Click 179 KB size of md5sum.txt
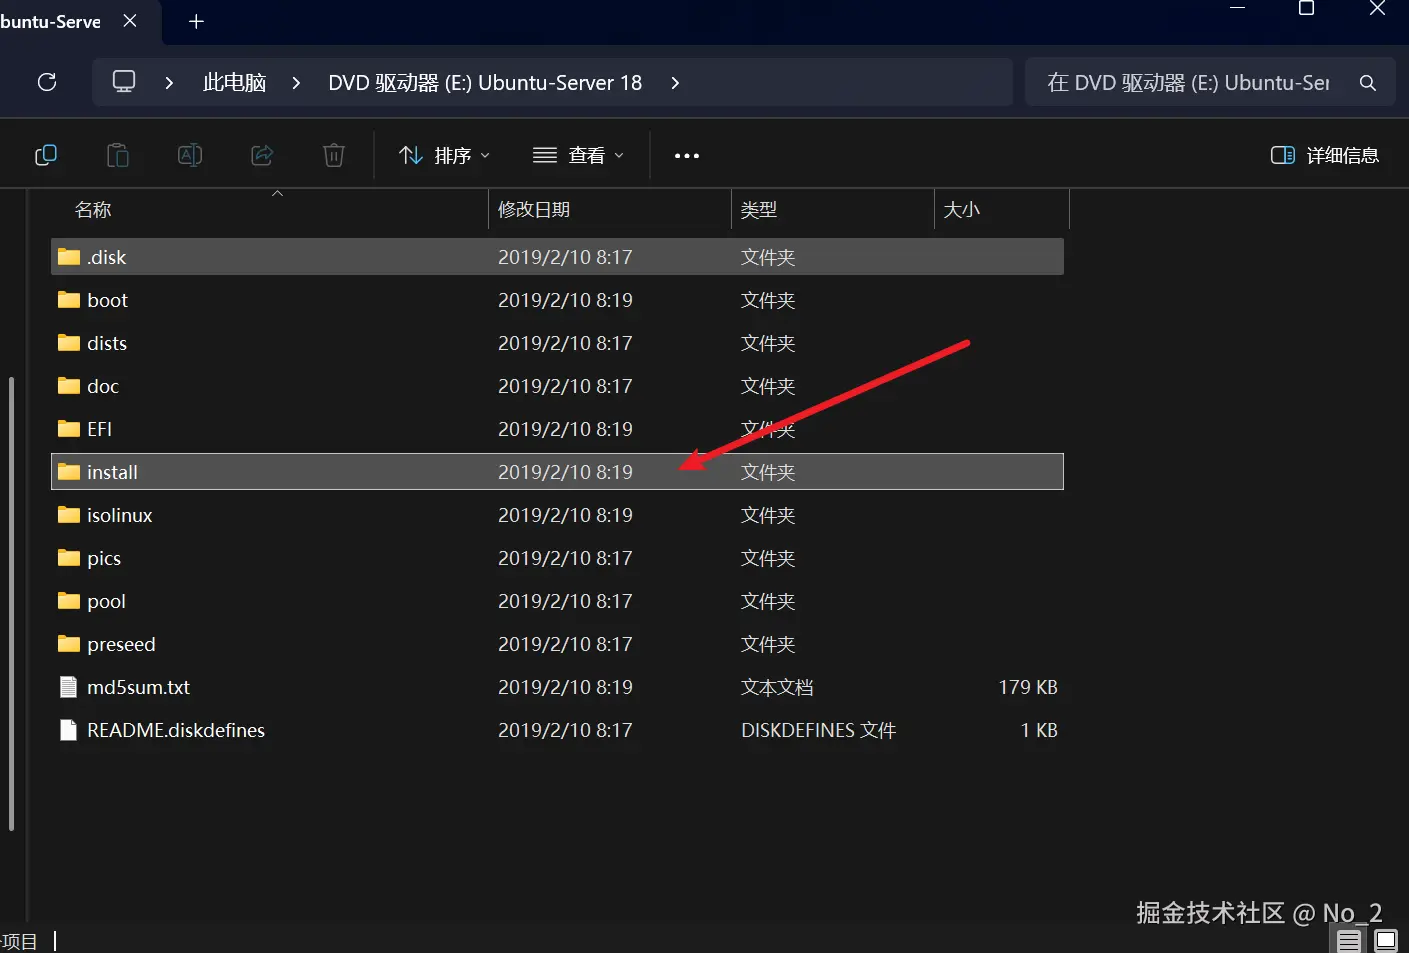 tap(1028, 687)
